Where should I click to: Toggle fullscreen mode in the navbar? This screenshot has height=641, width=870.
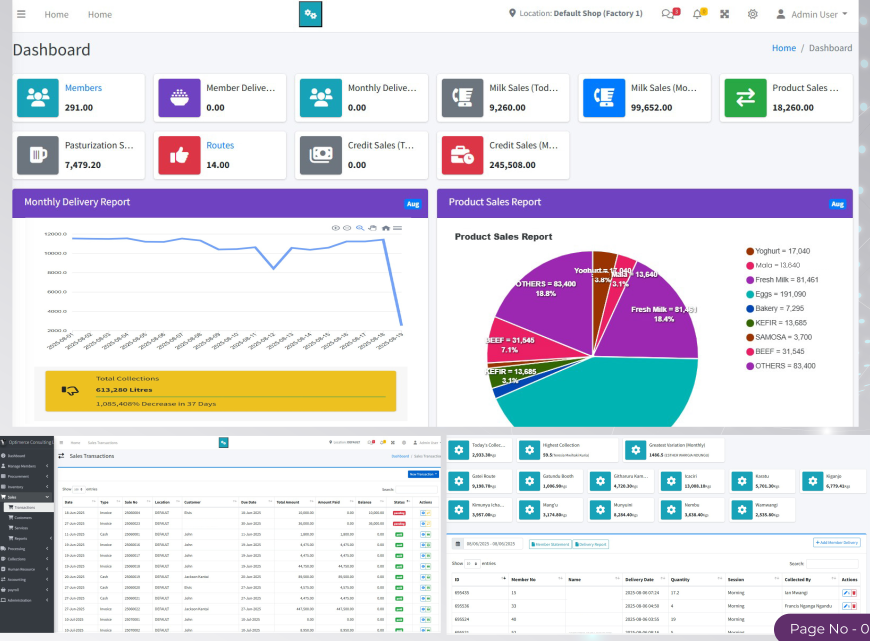(725, 13)
